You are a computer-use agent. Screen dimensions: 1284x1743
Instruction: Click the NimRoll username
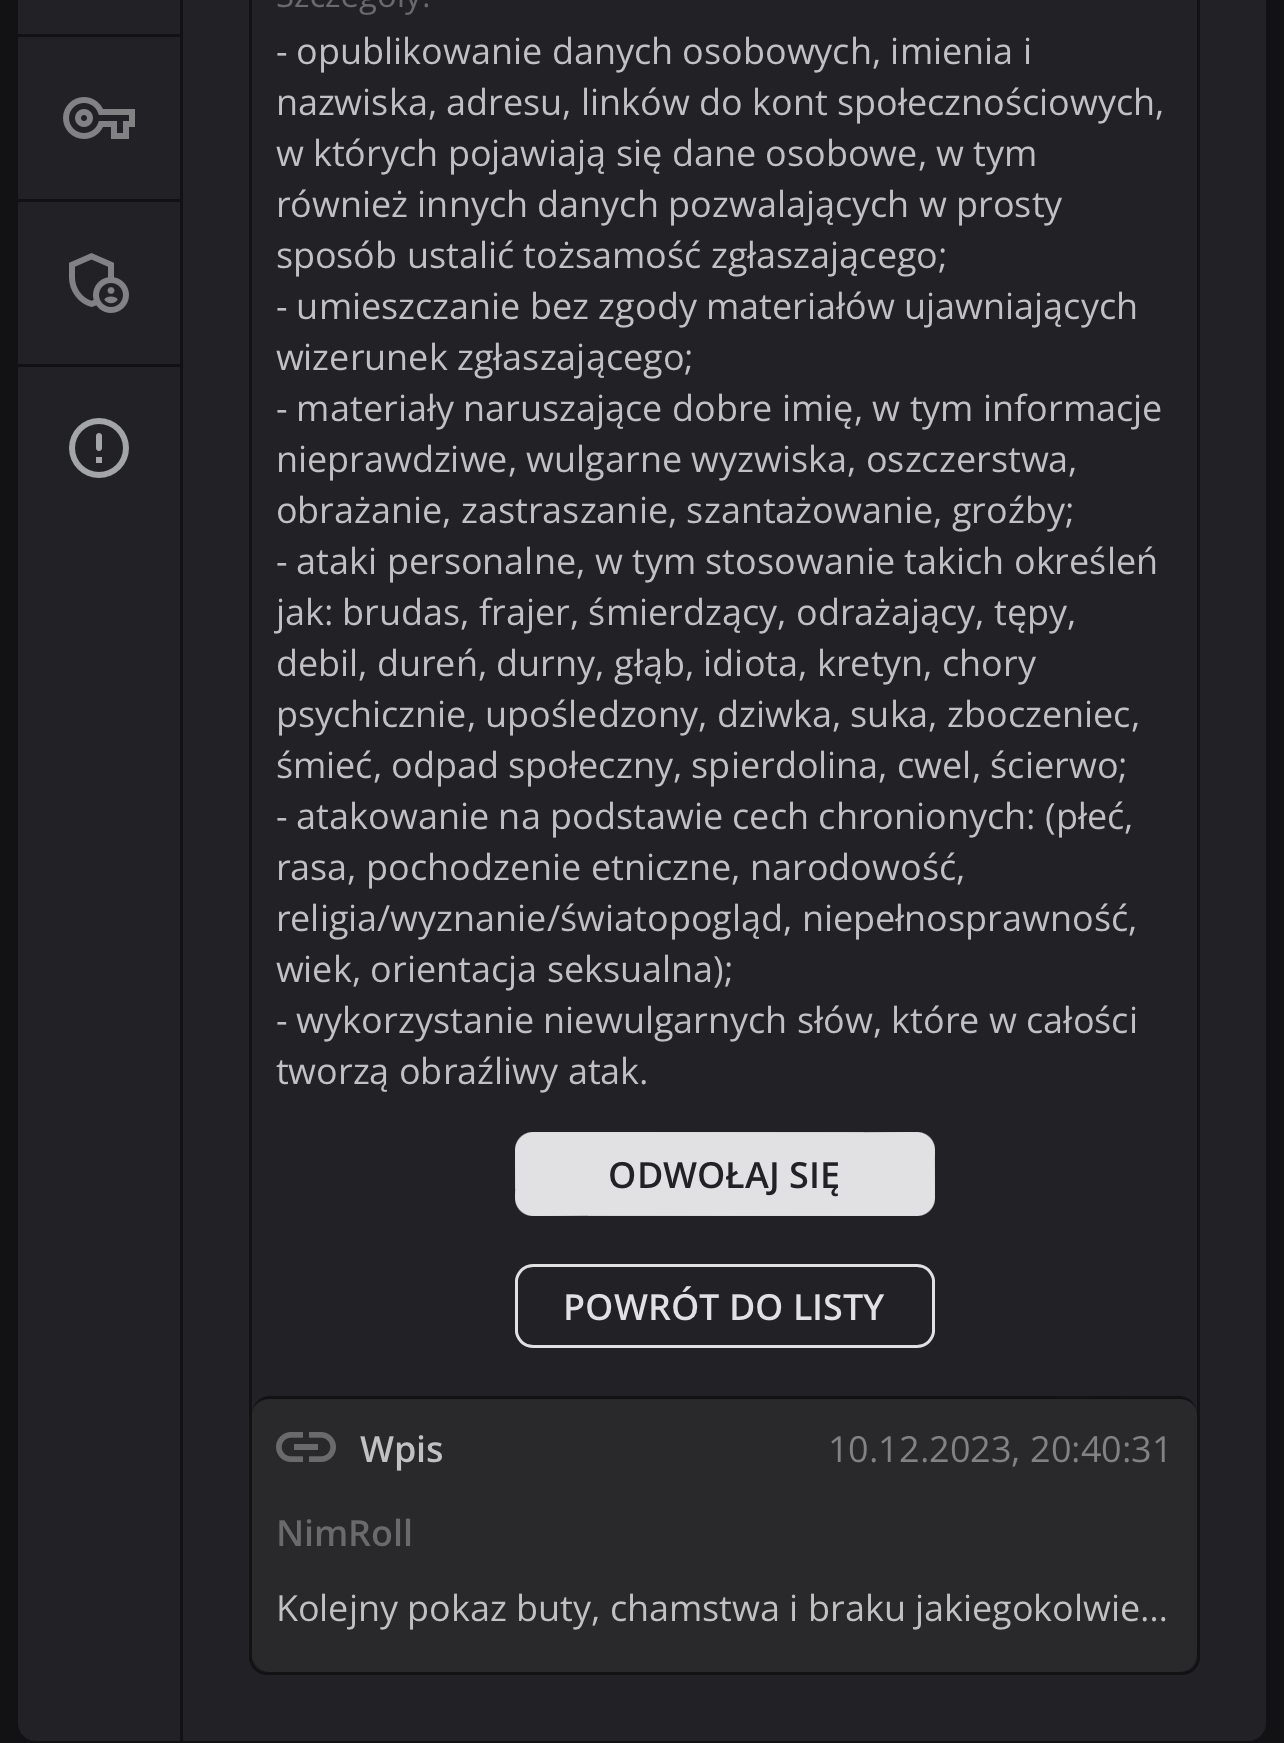click(344, 1533)
